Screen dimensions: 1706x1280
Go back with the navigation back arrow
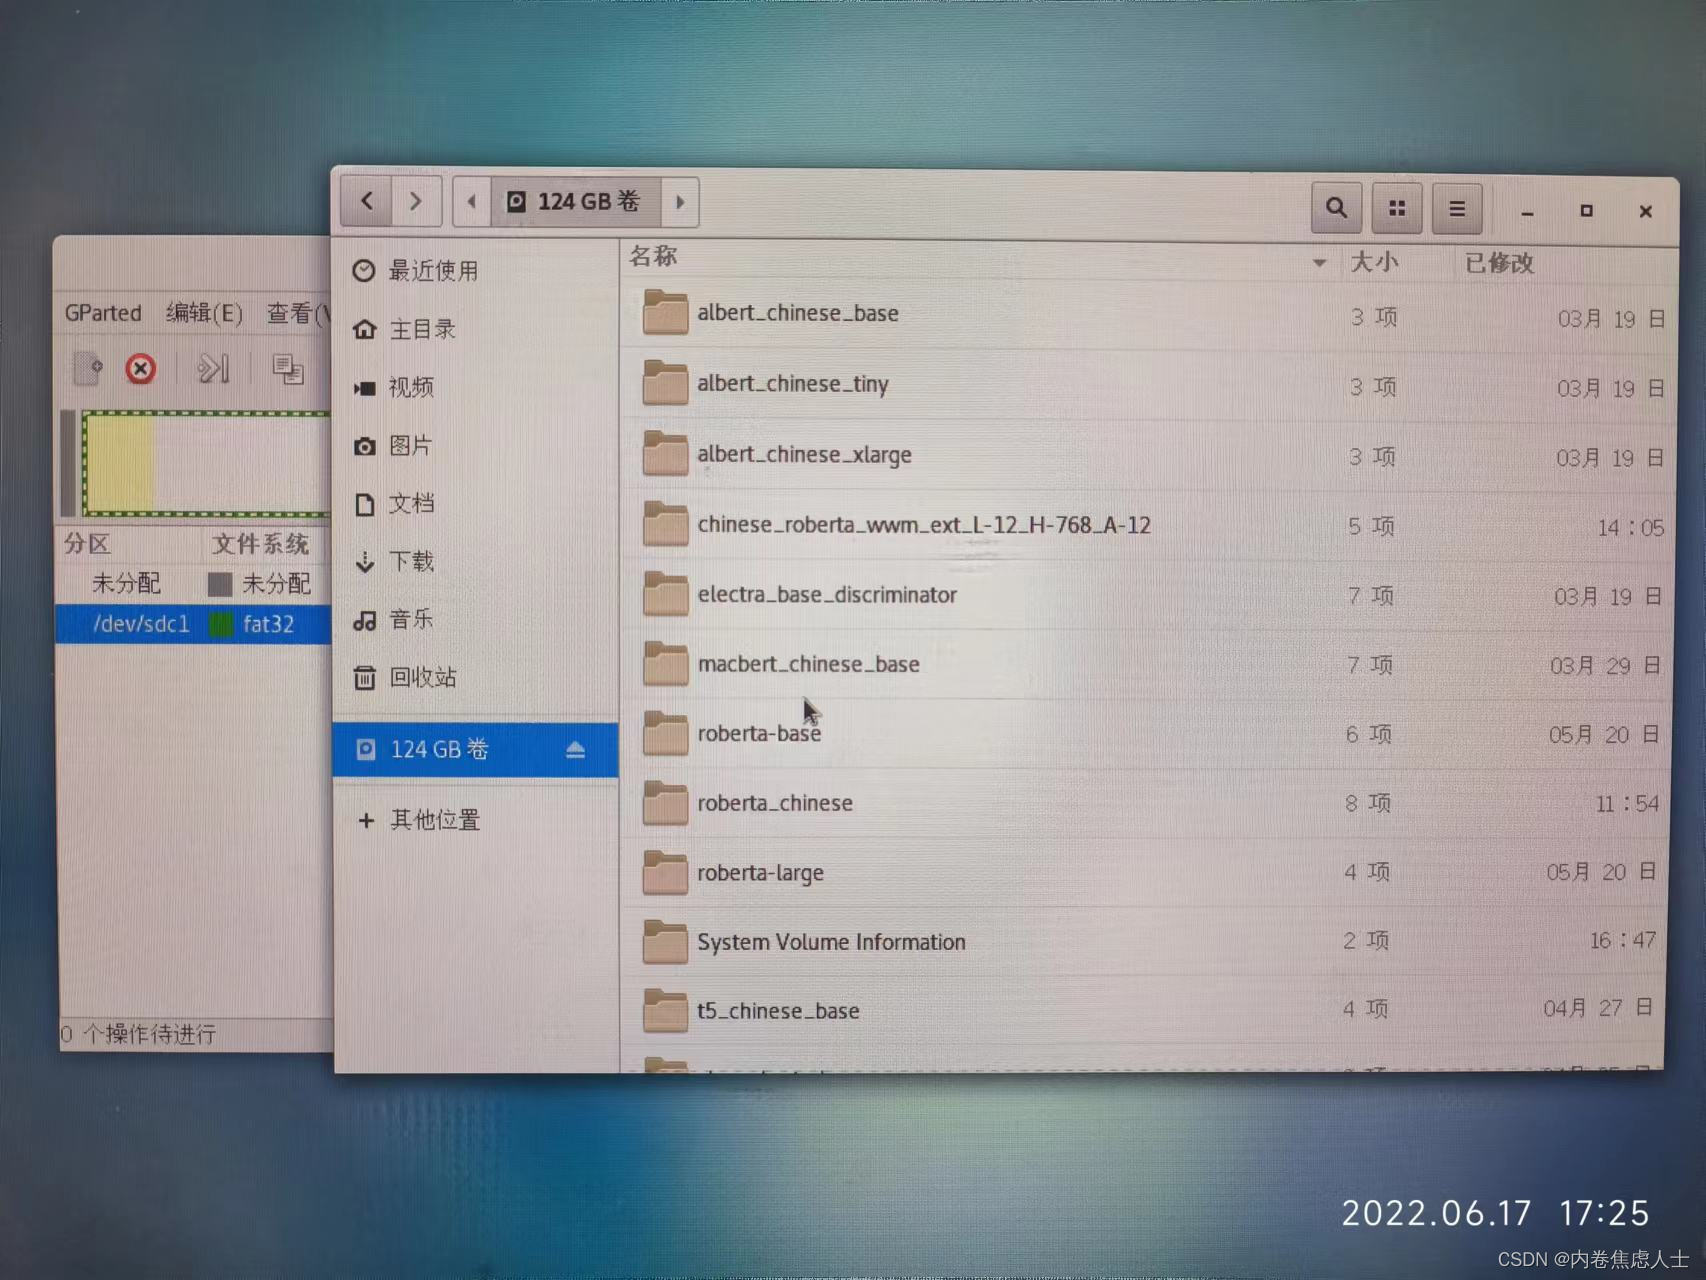coord(364,201)
